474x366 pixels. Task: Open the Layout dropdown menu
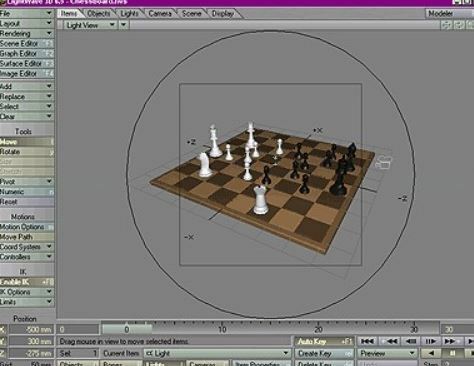click(x=27, y=23)
